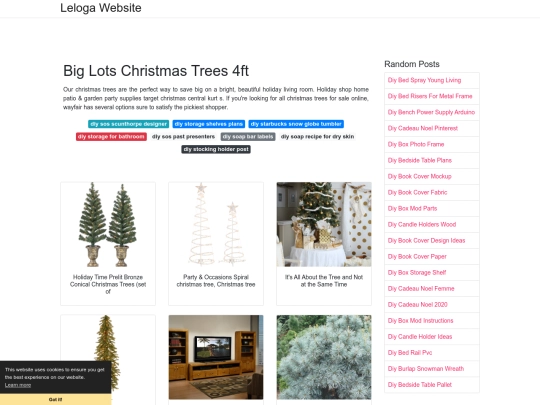Follow the Learn more cookie link

[x=18, y=385]
